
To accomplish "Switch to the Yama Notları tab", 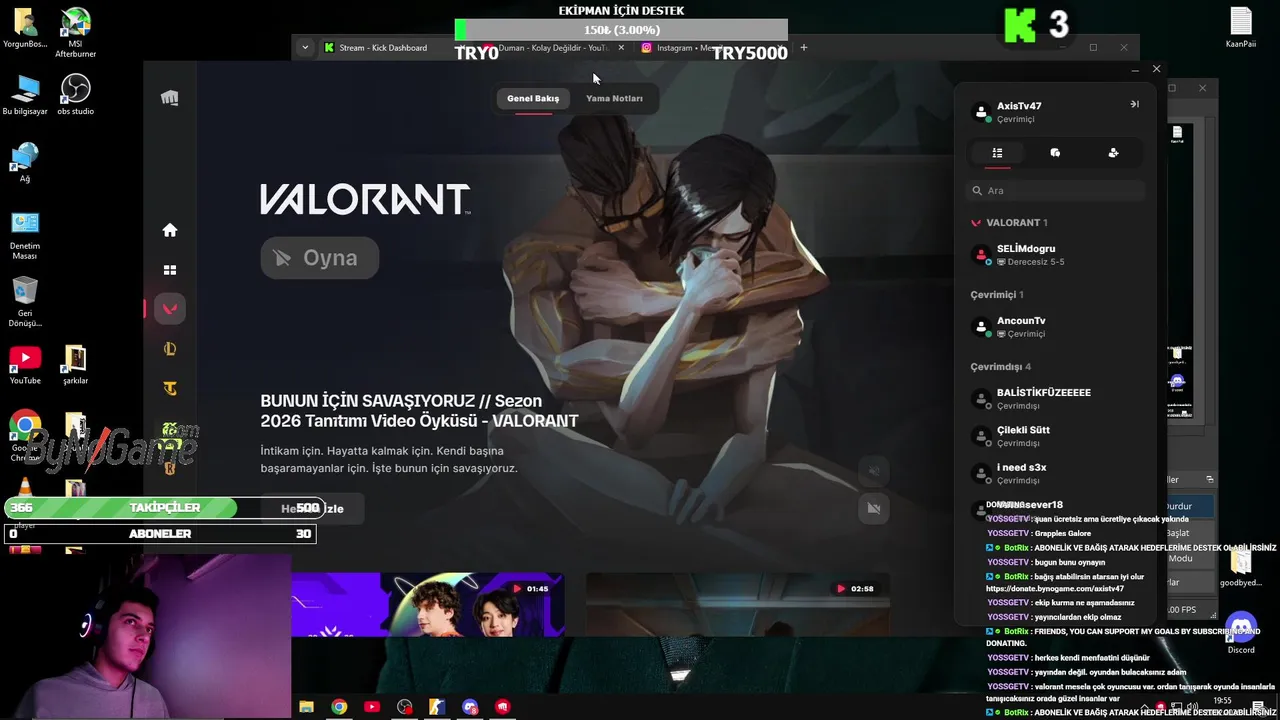I will 614,98.
